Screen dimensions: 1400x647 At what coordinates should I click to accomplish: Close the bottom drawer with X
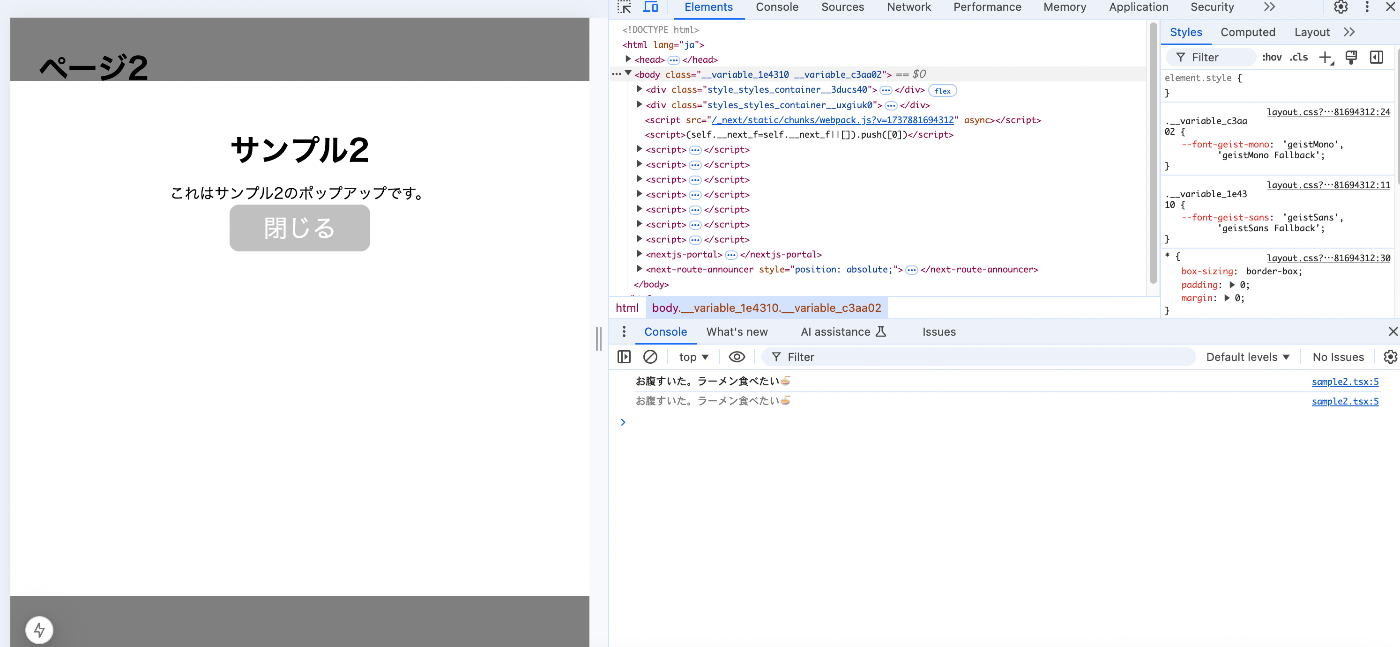(1393, 332)
